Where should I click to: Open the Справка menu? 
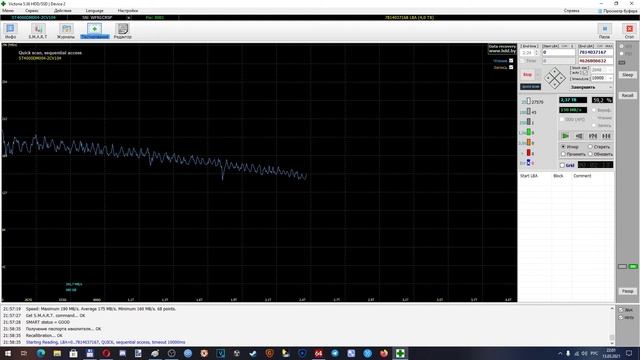tap(571, 11)
